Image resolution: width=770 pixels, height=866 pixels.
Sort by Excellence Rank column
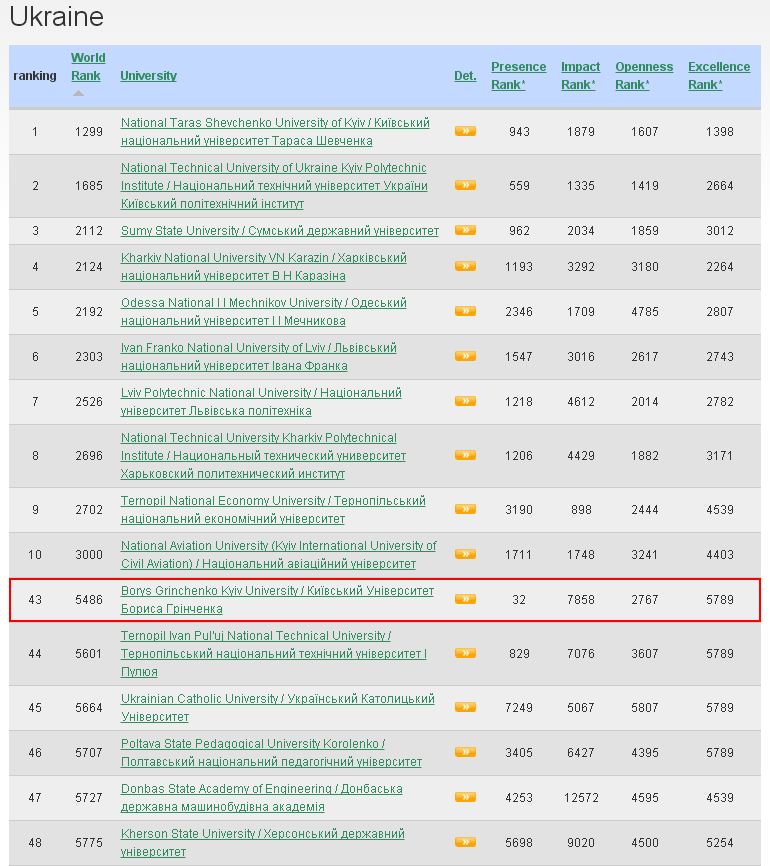719,76
